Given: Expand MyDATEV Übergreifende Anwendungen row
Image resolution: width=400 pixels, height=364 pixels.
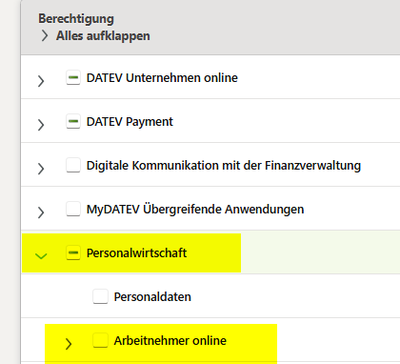Looking at the screenshot, I should point(41,212).
